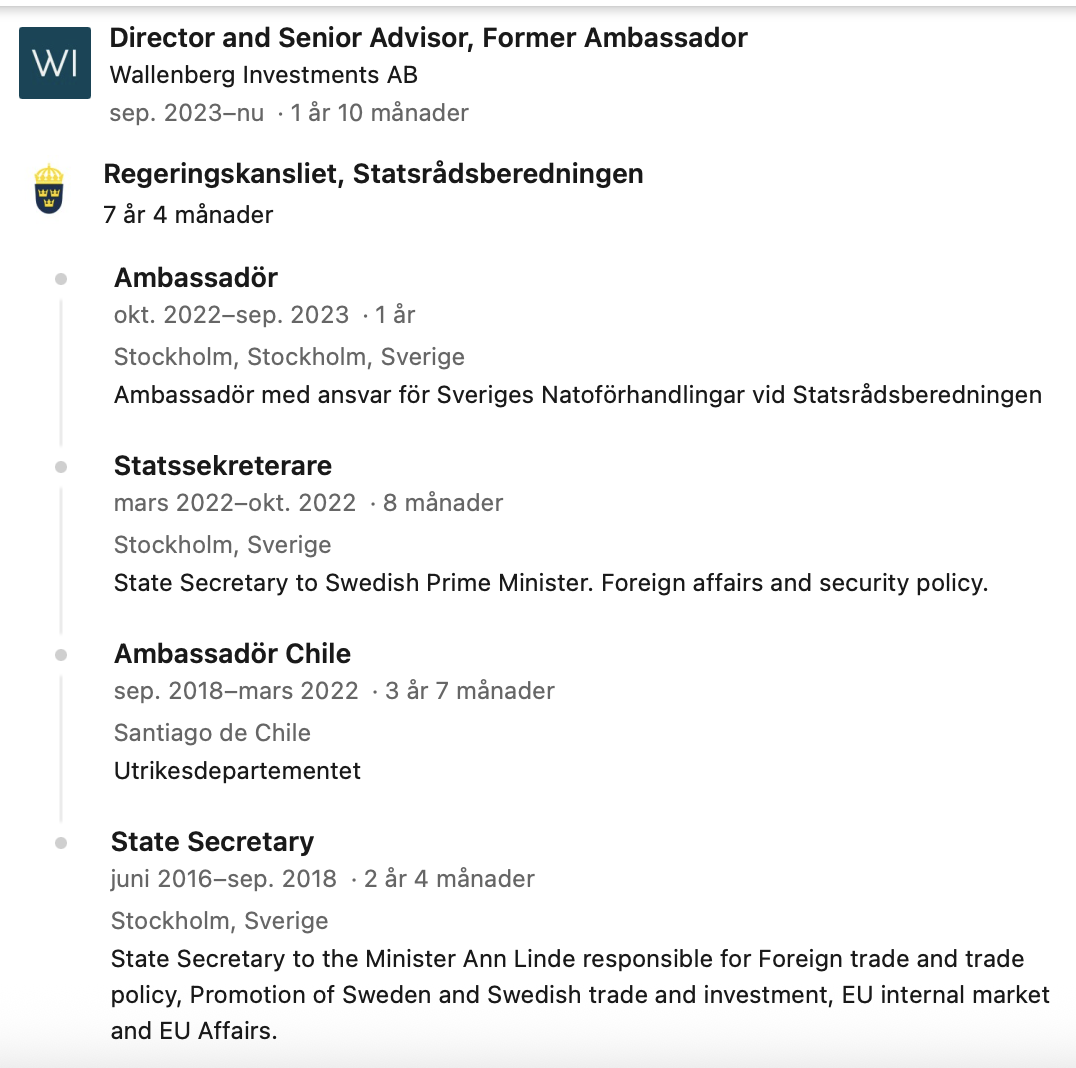
Task: Click the sep. 2023–nu date range
Action: point(187,113)
